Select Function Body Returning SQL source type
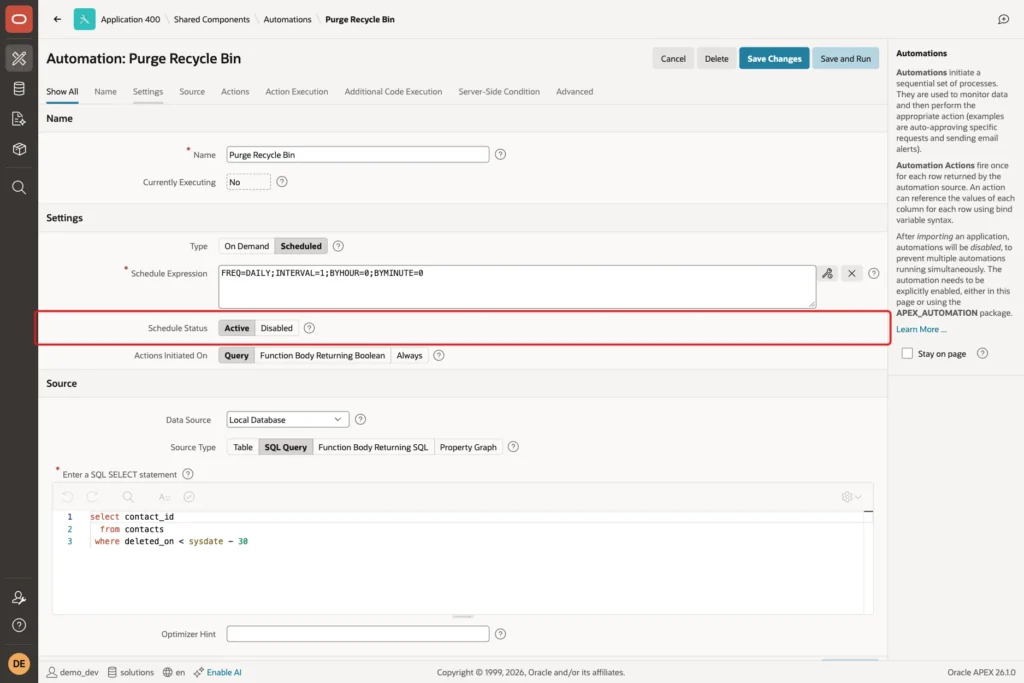 (x=373, y=447)
